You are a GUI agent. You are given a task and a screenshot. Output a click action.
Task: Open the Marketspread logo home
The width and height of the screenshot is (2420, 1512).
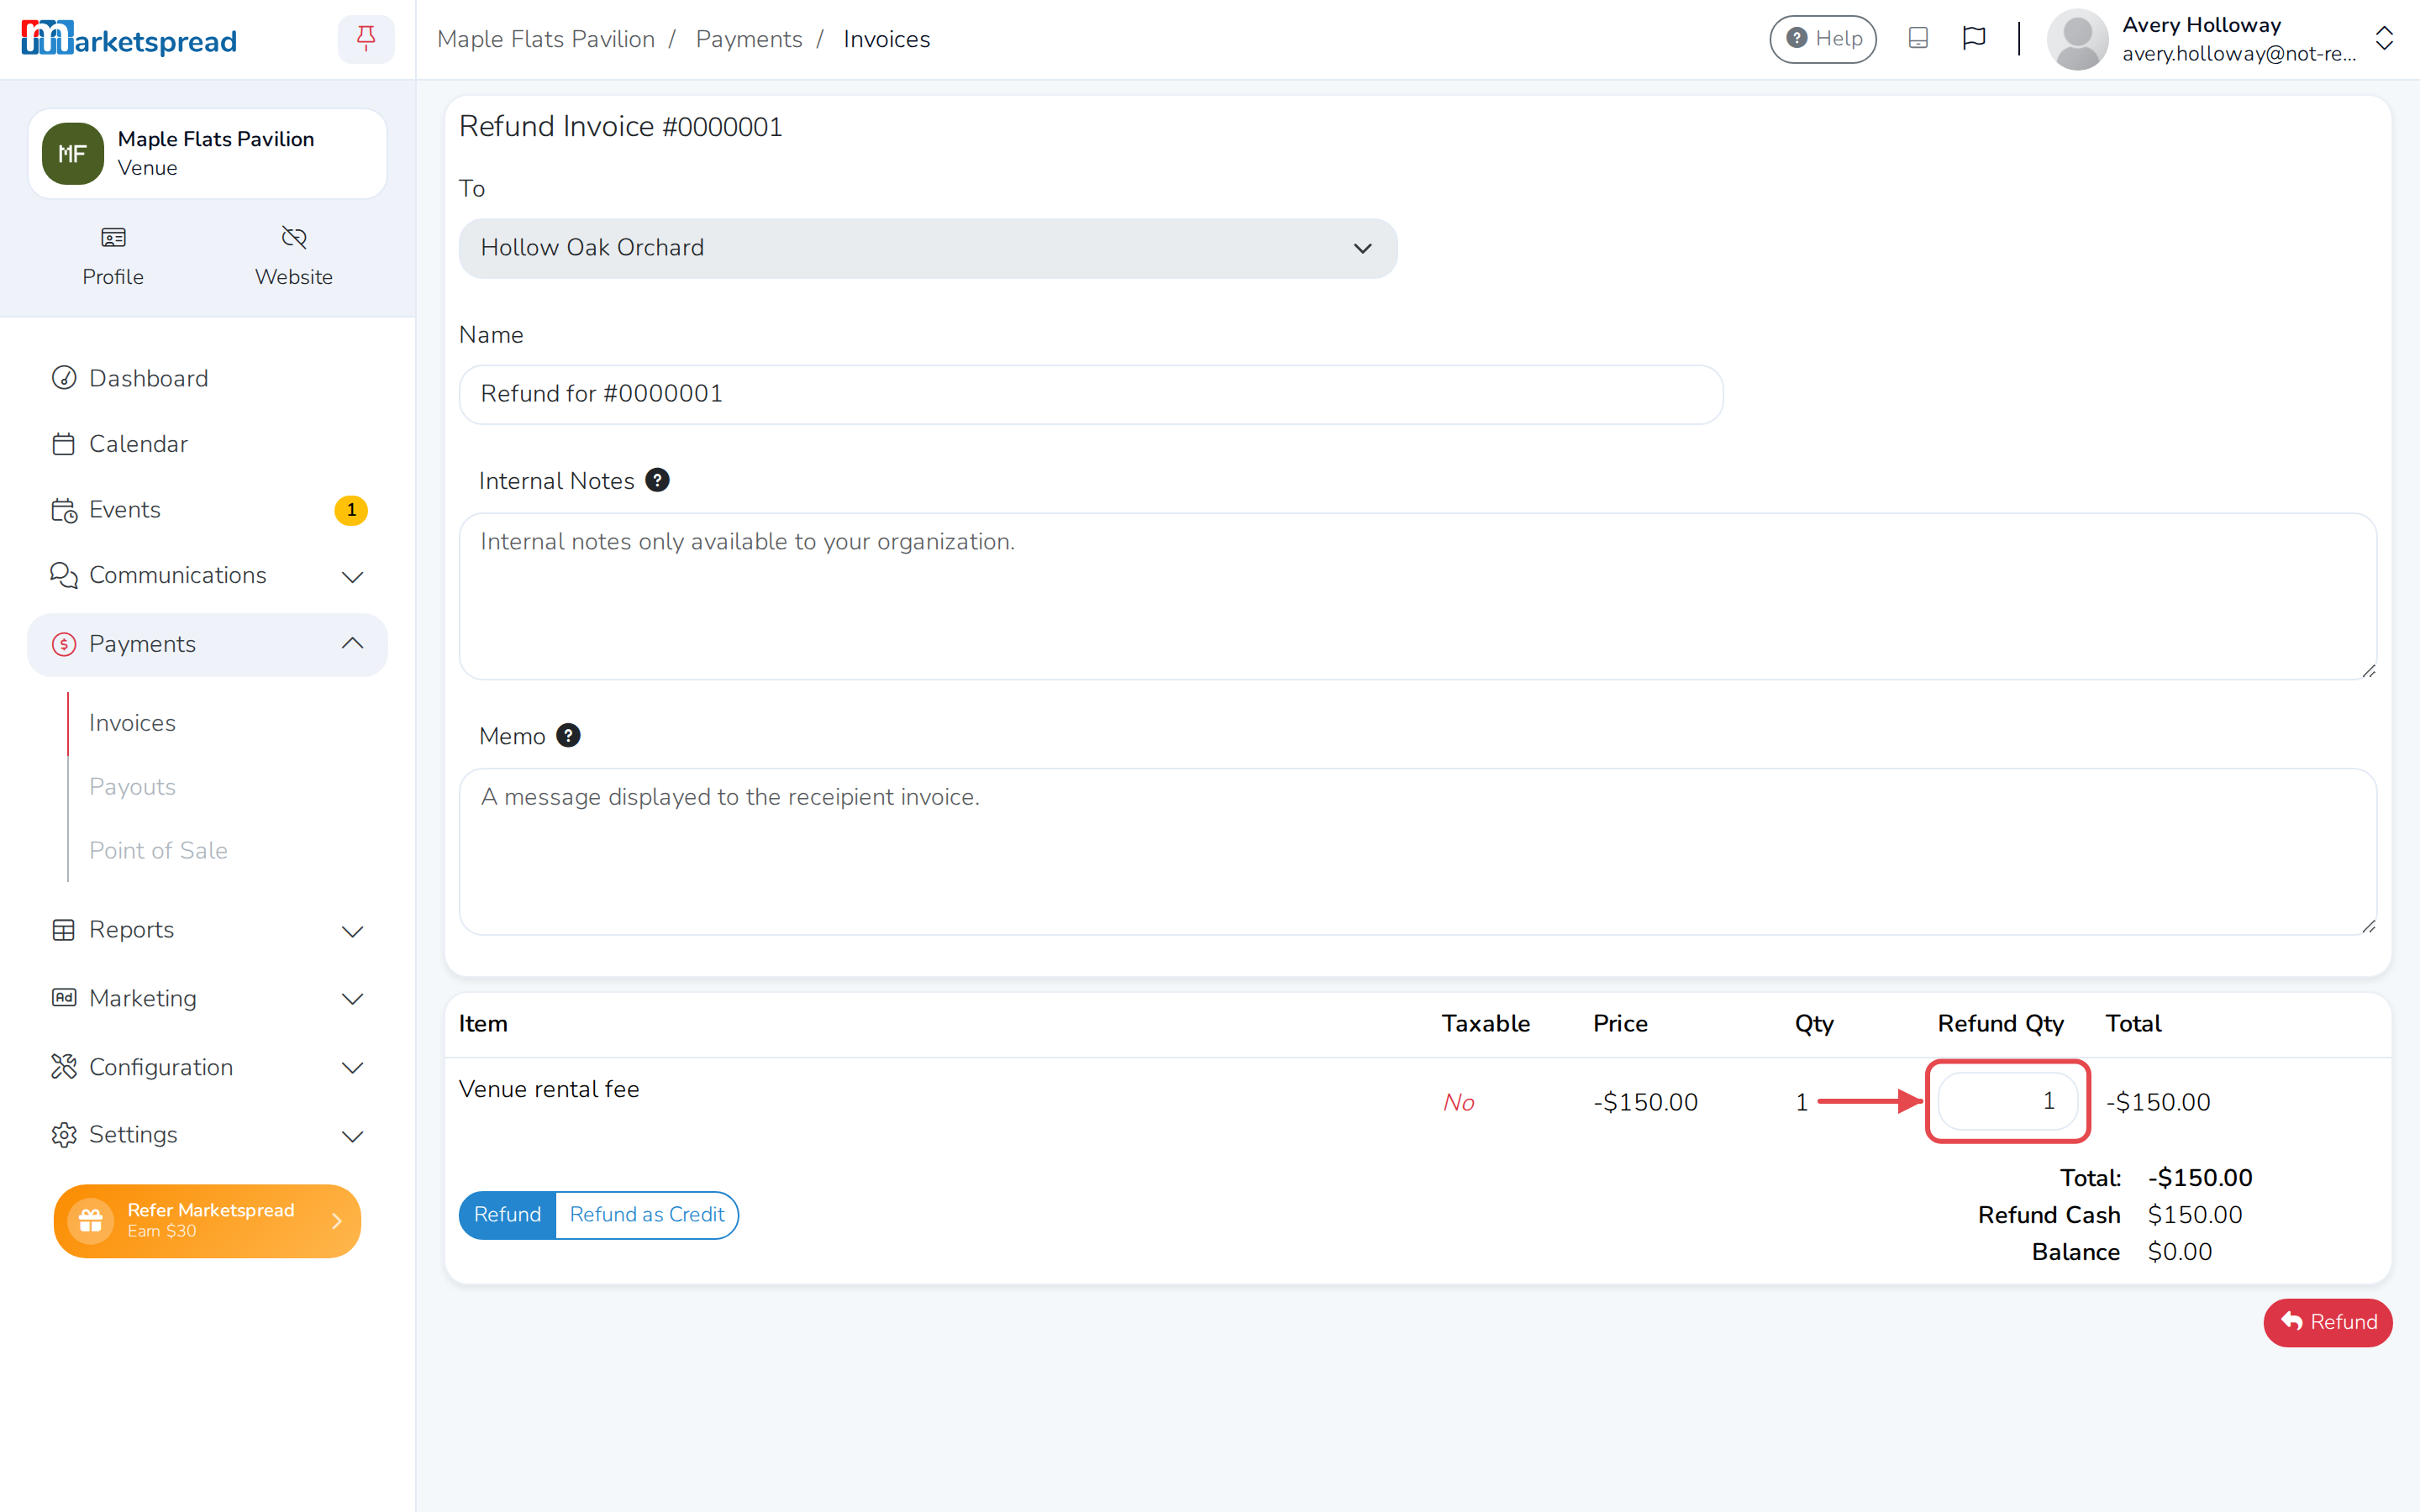coord(129,39)
